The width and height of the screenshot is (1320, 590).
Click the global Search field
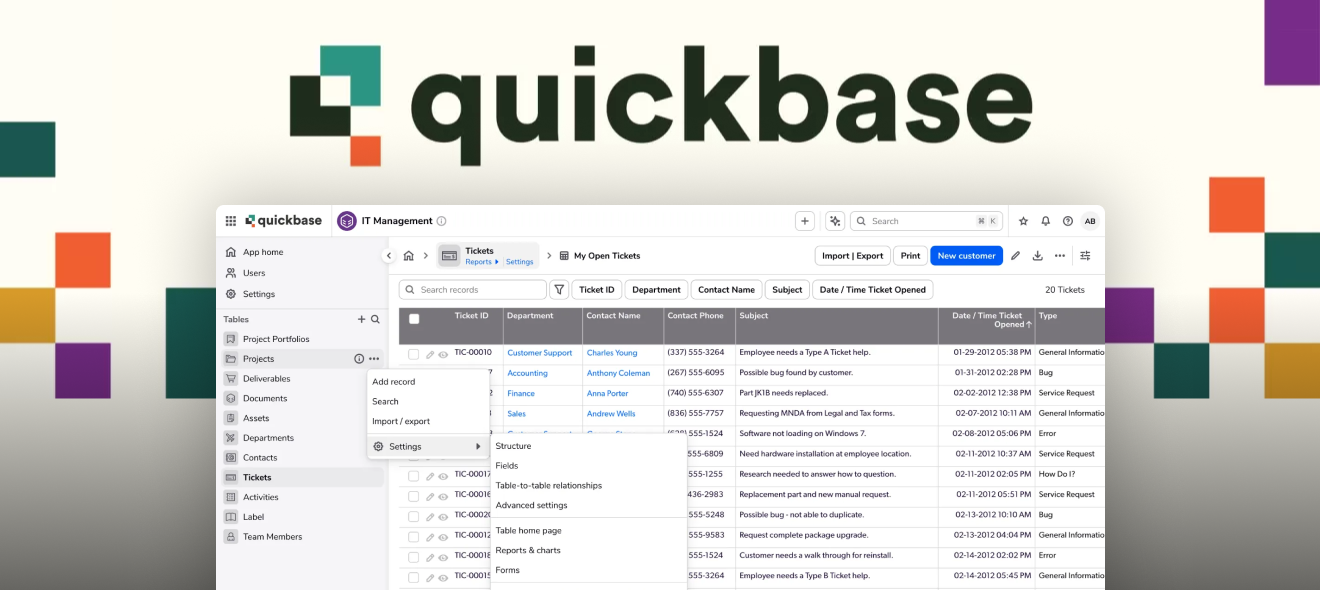926,221
